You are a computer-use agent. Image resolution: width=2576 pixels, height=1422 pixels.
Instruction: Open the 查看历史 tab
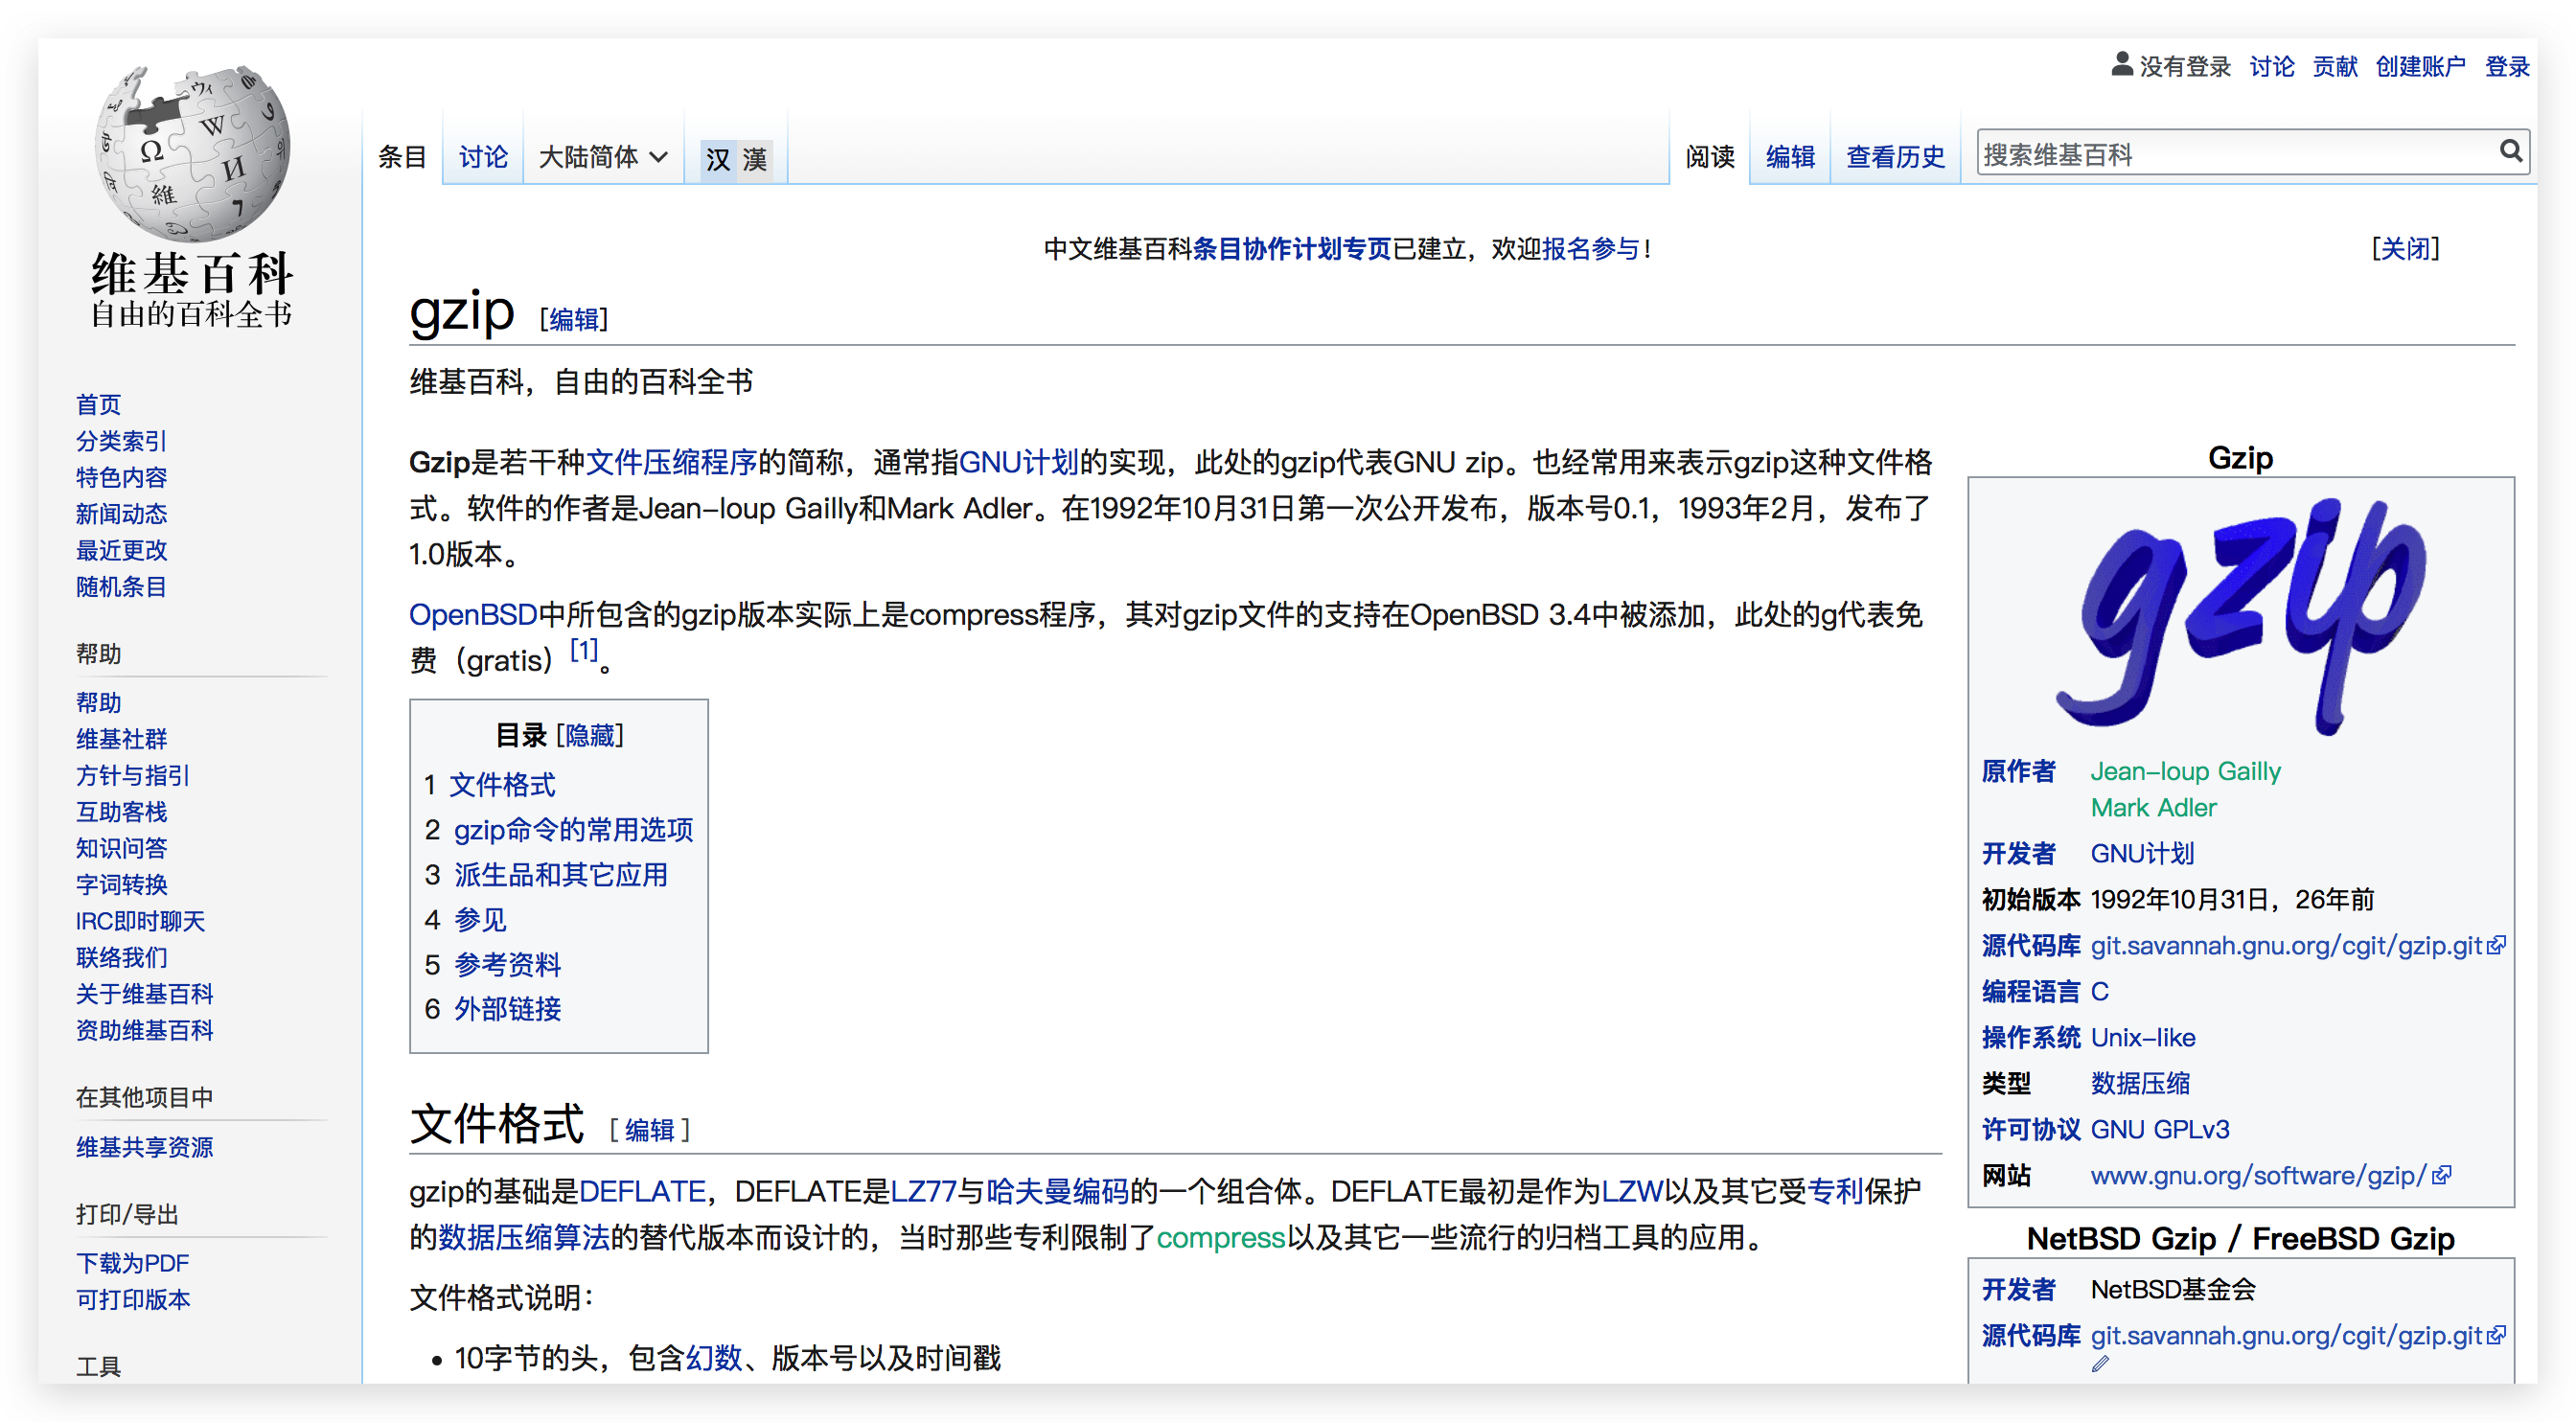pyautogui.click(x=1894, y=157)
